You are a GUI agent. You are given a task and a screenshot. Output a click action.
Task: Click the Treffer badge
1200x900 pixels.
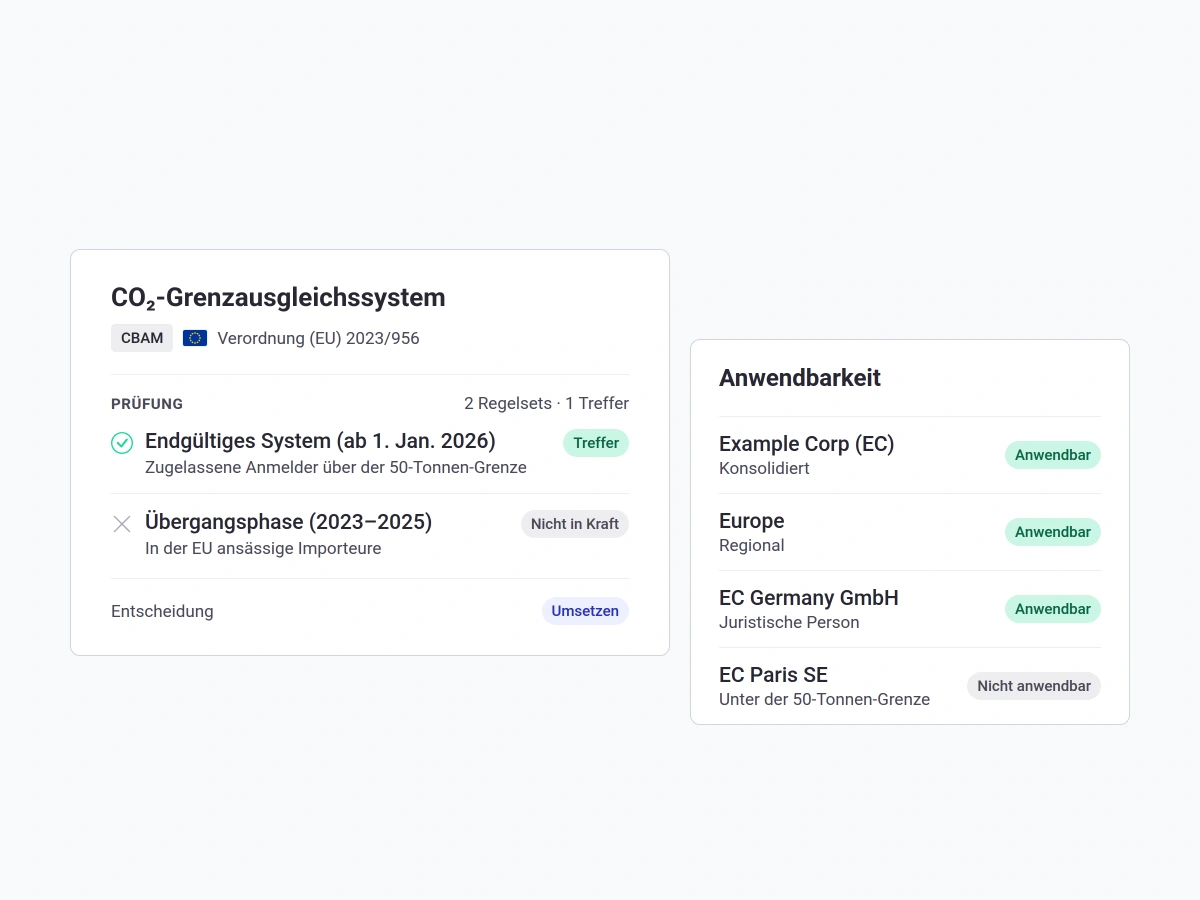pos(596,443)
